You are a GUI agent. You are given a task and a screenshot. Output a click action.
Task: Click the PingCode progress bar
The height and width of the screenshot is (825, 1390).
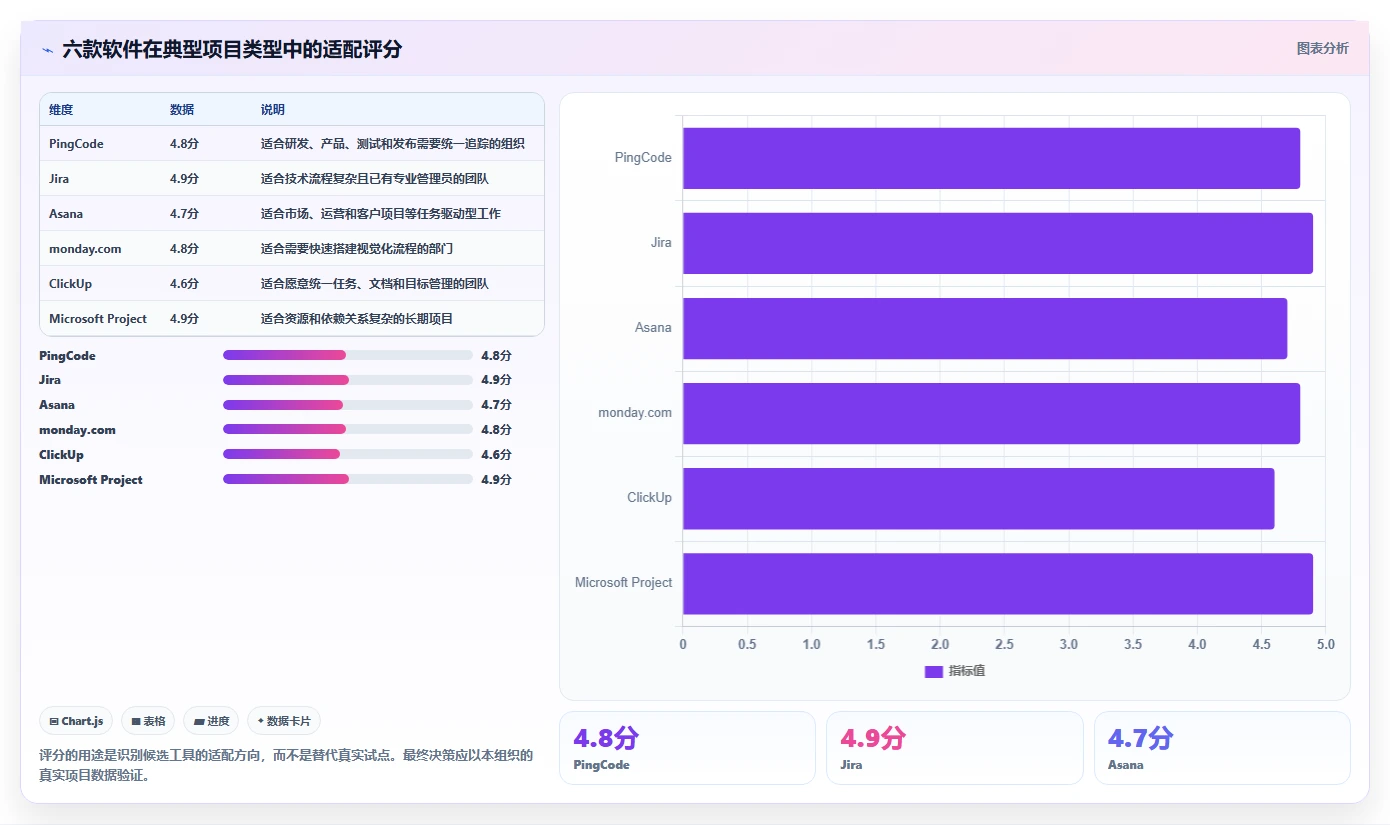348,355
